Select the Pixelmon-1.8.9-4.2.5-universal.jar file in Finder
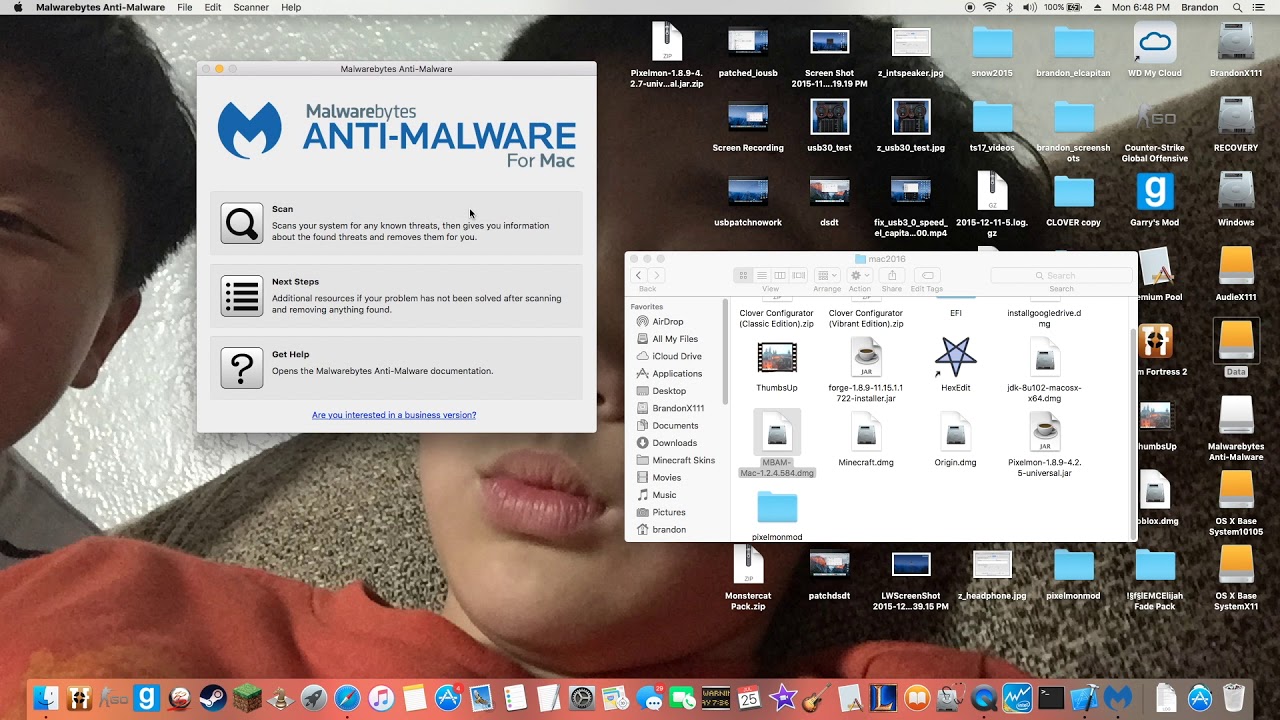The height and width of the screenshot is (720, 1280). [1044, 443]
